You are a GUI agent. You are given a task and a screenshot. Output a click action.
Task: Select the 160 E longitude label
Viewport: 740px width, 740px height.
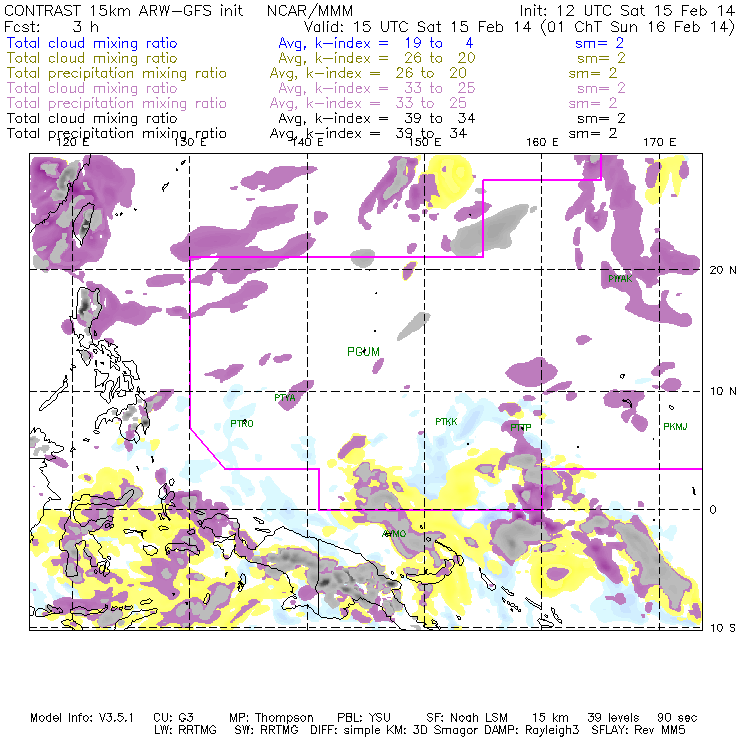(x=542, y=142)
